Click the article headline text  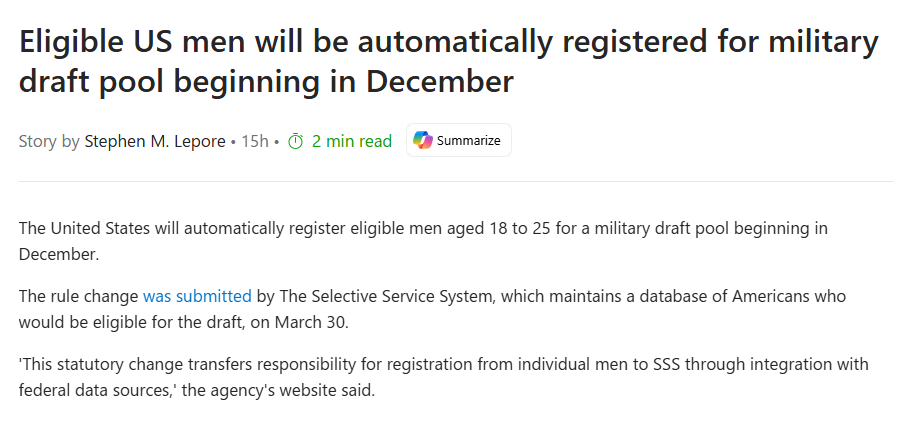tap(448, 62)
